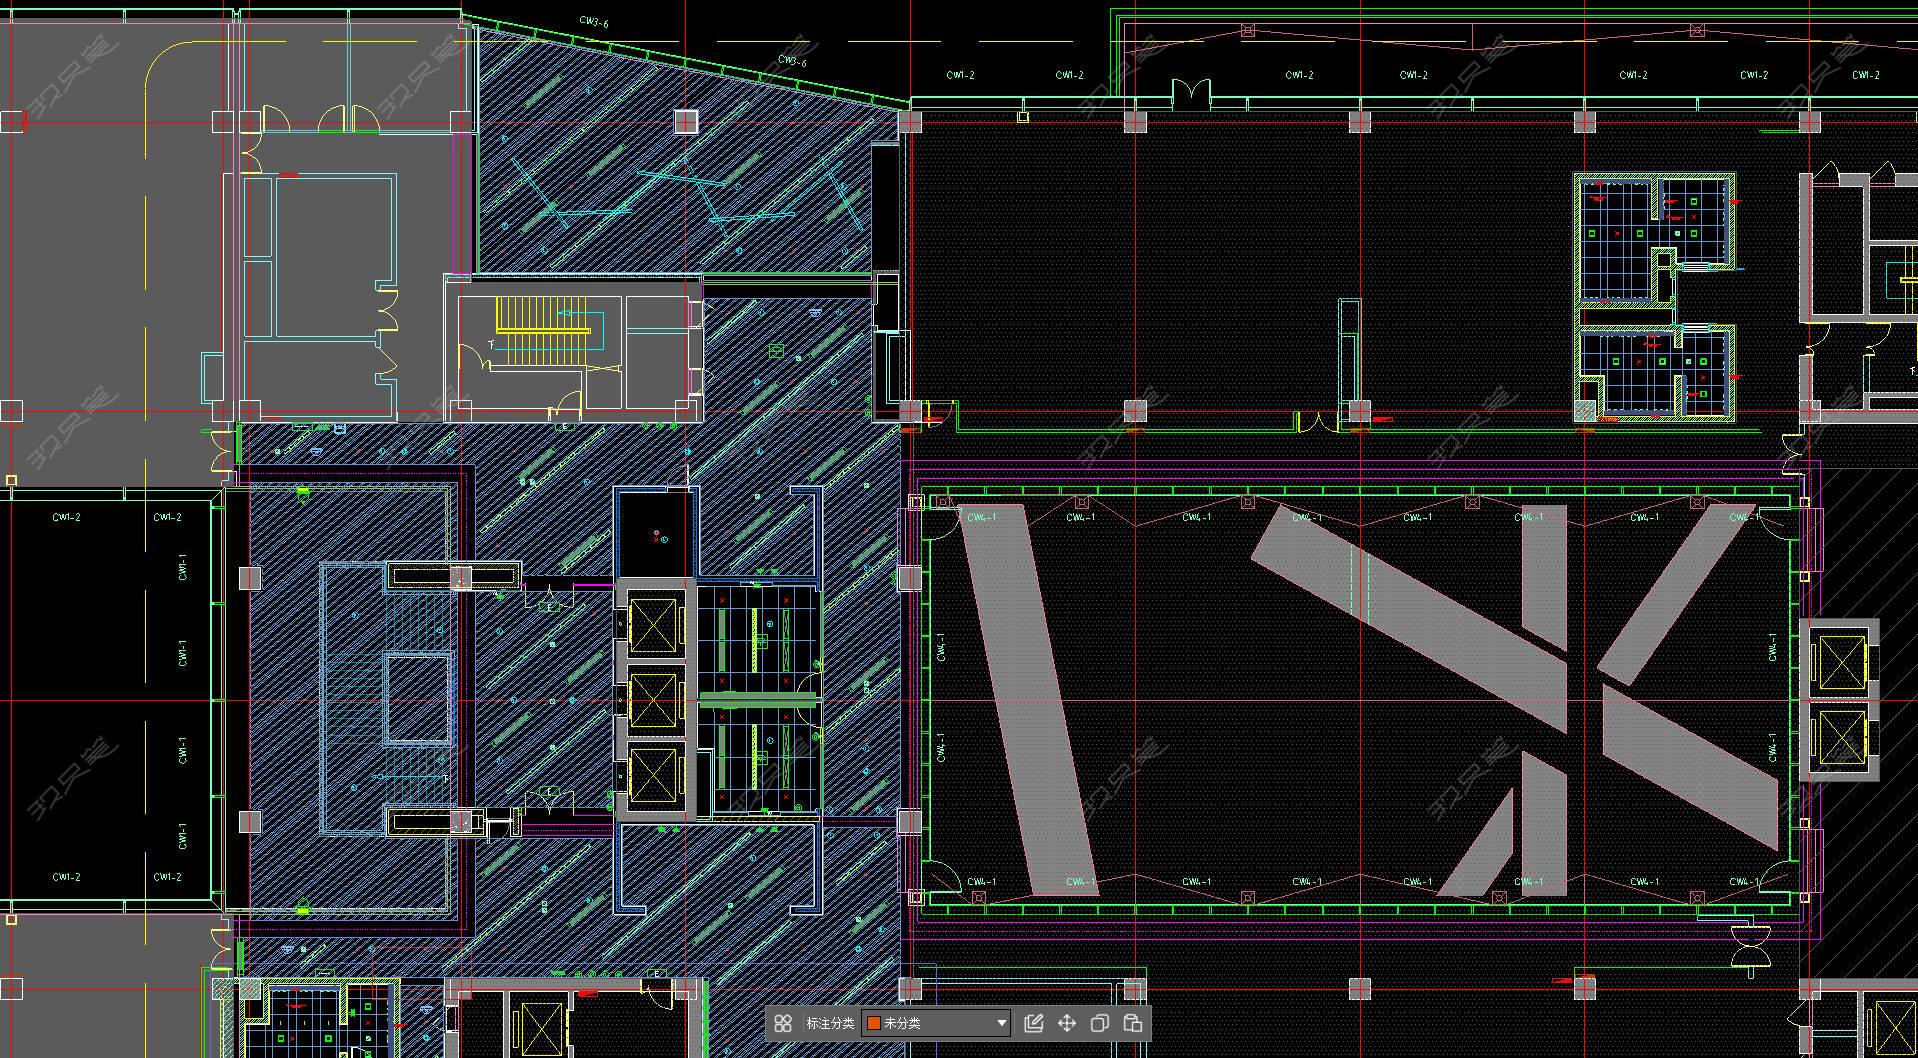Image resolution: width=1918 pixels, height=1058 pixels.
Task: Click the 标注分类 toolbar label
Action: (x=830, y=1023)
